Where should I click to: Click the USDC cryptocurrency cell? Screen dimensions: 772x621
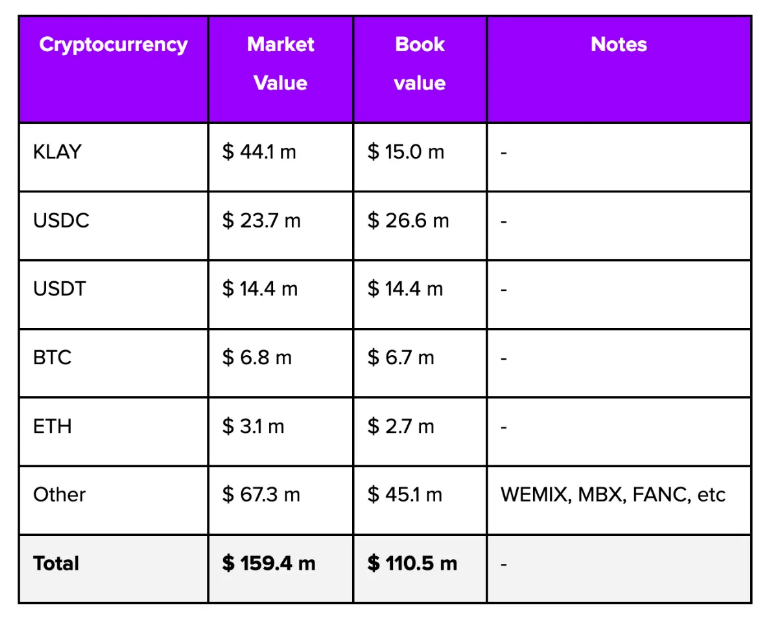coord(61,221)
